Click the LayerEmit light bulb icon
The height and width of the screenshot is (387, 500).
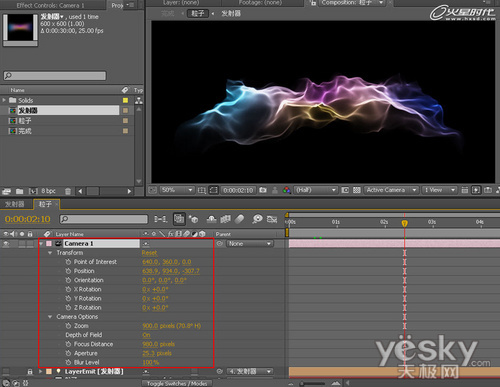(x=59, y=371)
